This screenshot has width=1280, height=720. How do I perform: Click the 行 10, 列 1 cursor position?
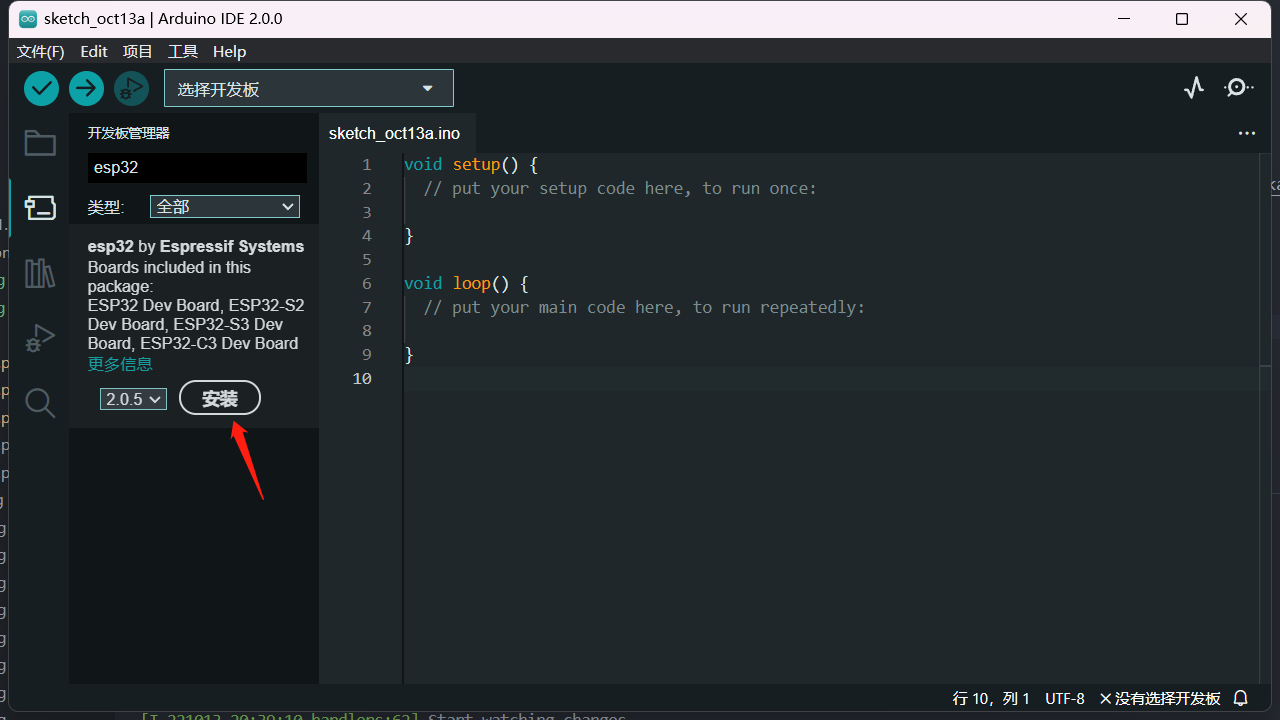tap(991, 698)
